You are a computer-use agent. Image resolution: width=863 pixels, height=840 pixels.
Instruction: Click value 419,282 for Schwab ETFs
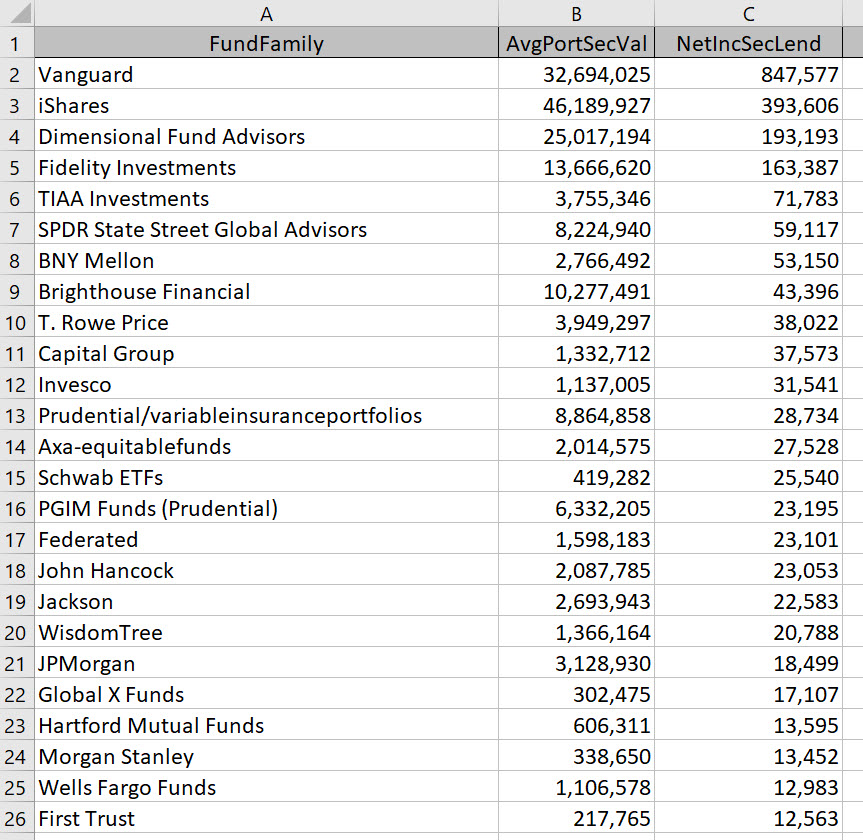click(x=576, y=477)
